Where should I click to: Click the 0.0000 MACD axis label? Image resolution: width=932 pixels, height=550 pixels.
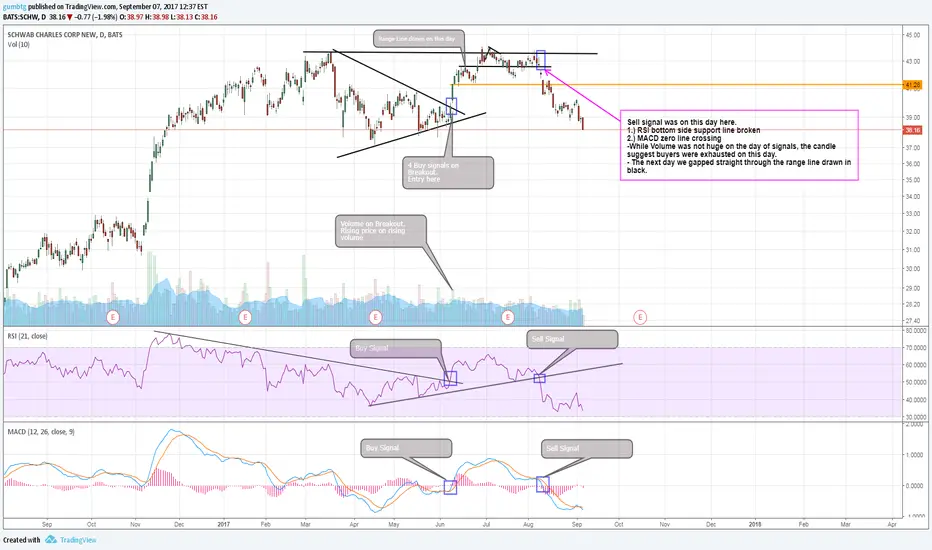pos(914,486)
